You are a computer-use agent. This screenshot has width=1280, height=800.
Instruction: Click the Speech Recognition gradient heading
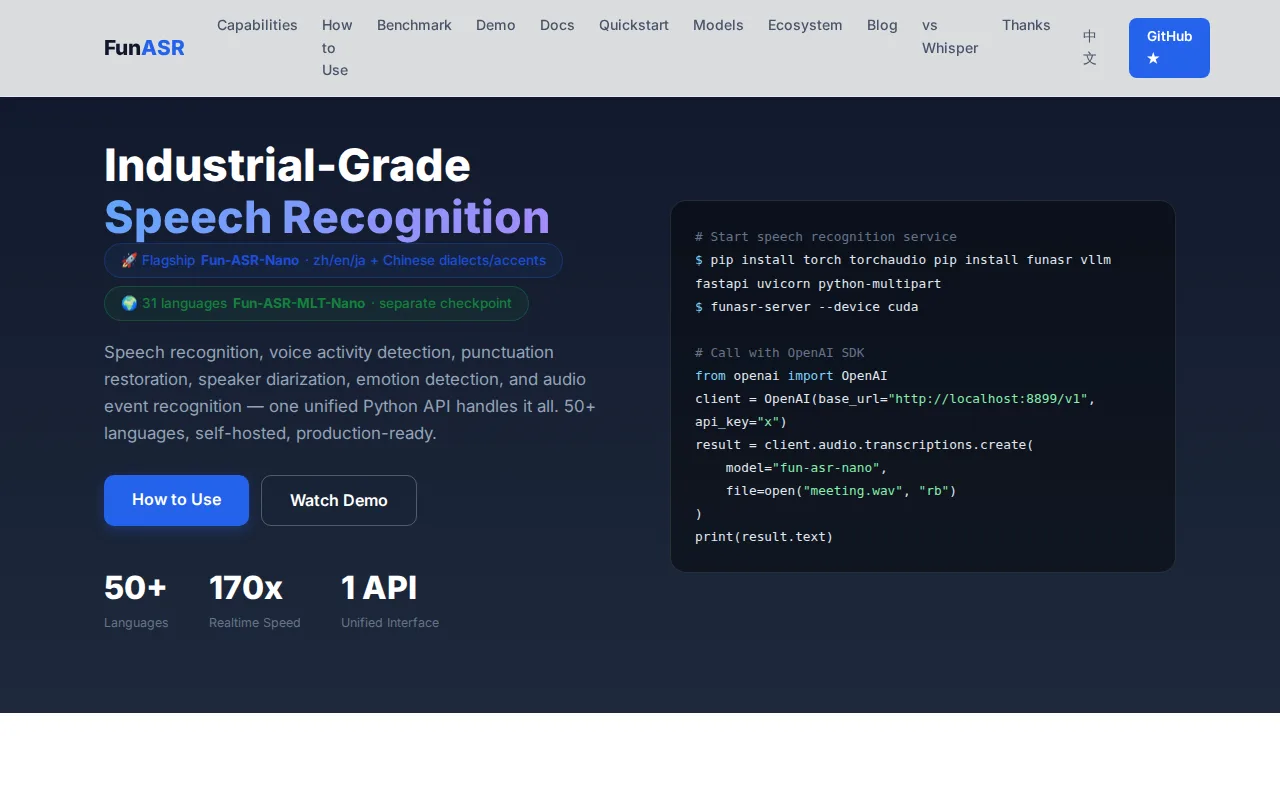click(x=327, y=218)
